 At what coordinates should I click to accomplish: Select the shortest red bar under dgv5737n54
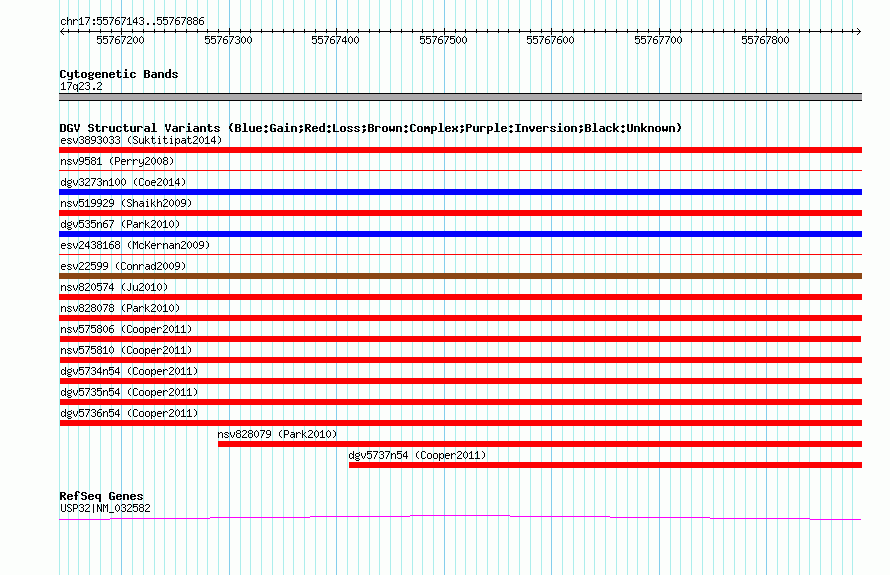coord(605,465)
